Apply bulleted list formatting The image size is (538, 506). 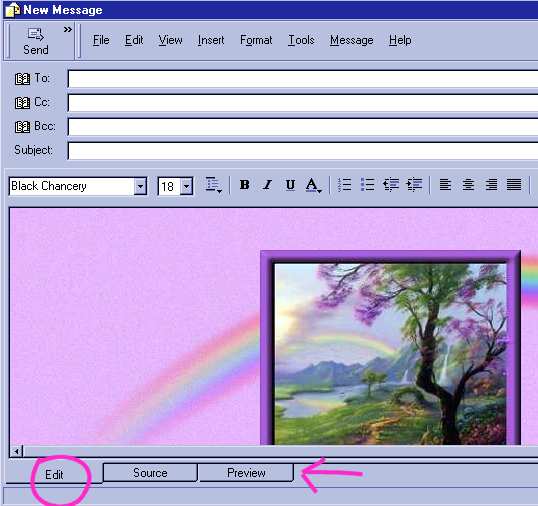[367, 185]
